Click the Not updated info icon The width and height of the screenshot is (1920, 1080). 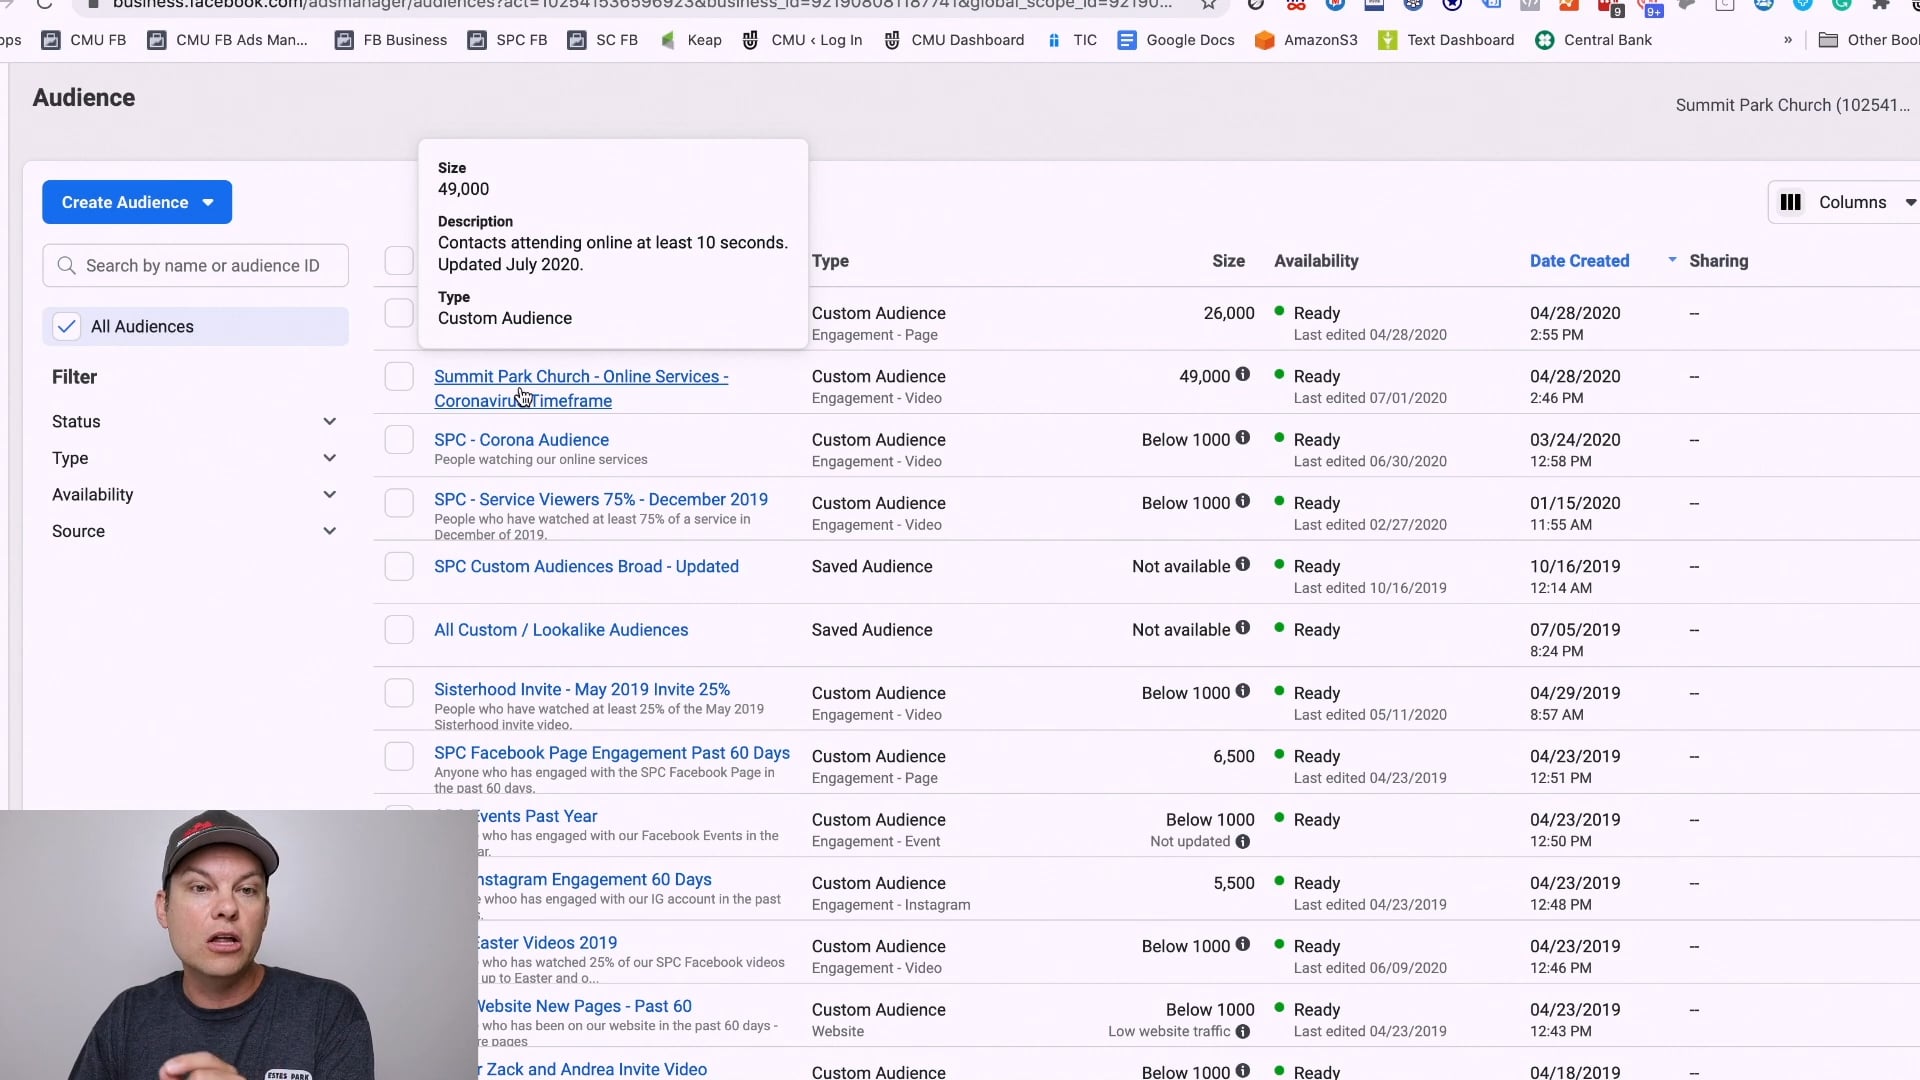click(1242, 841)
